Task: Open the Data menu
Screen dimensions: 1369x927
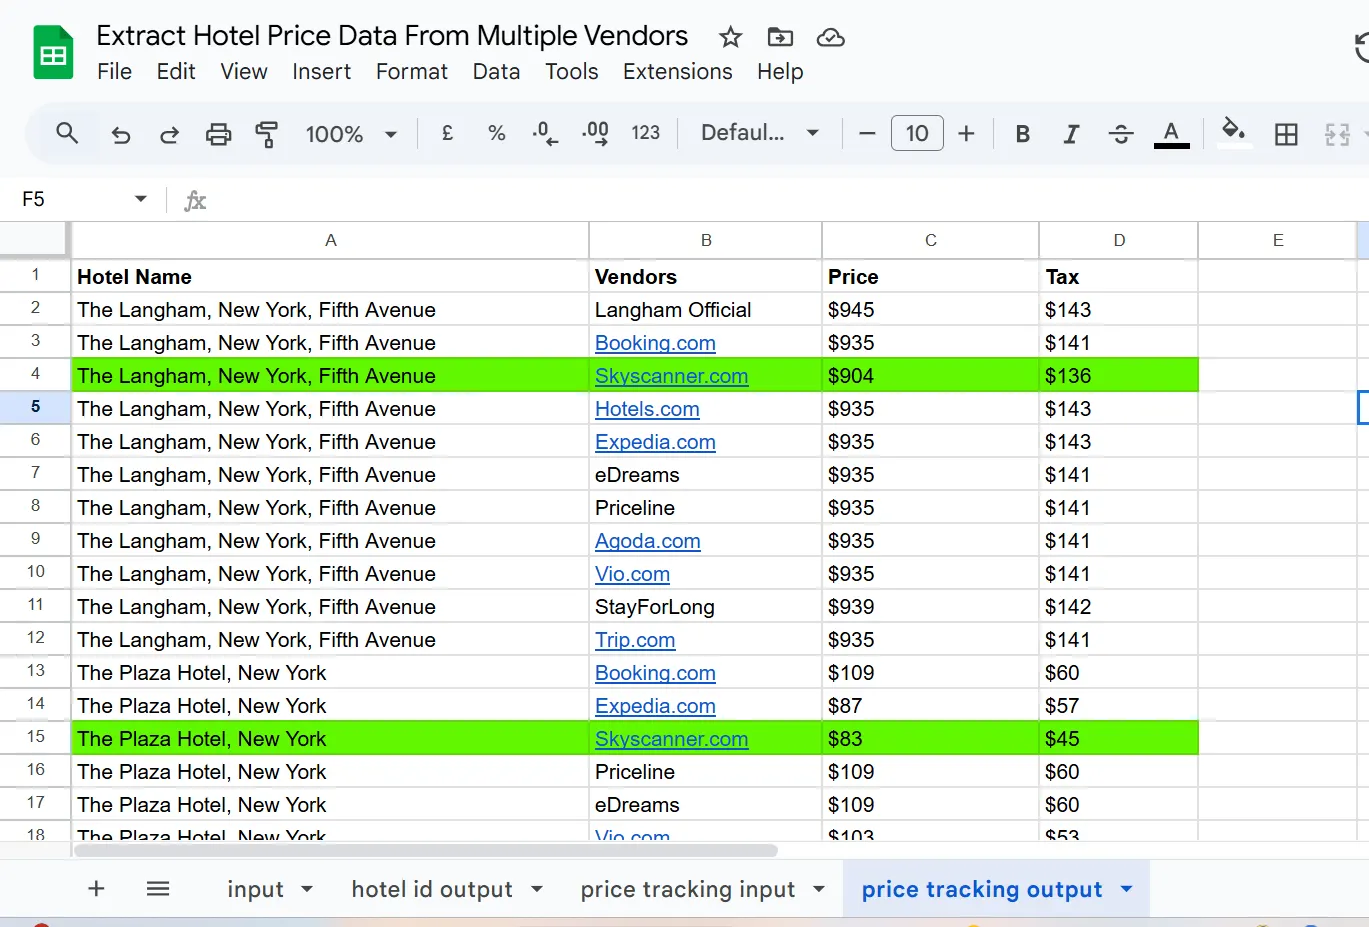Action: coord(496,72)
